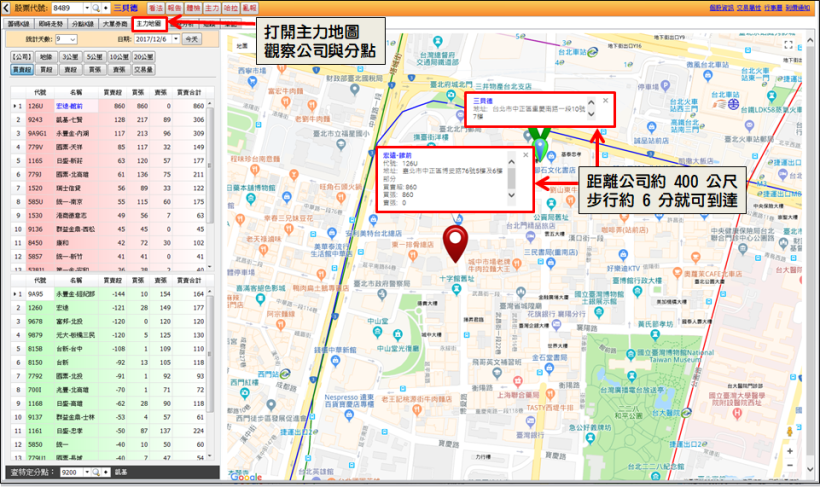Click the stock code input field showing 8489
Viewport: 820px width, 487px height.
pyautogui.click(x=67, y=8)
